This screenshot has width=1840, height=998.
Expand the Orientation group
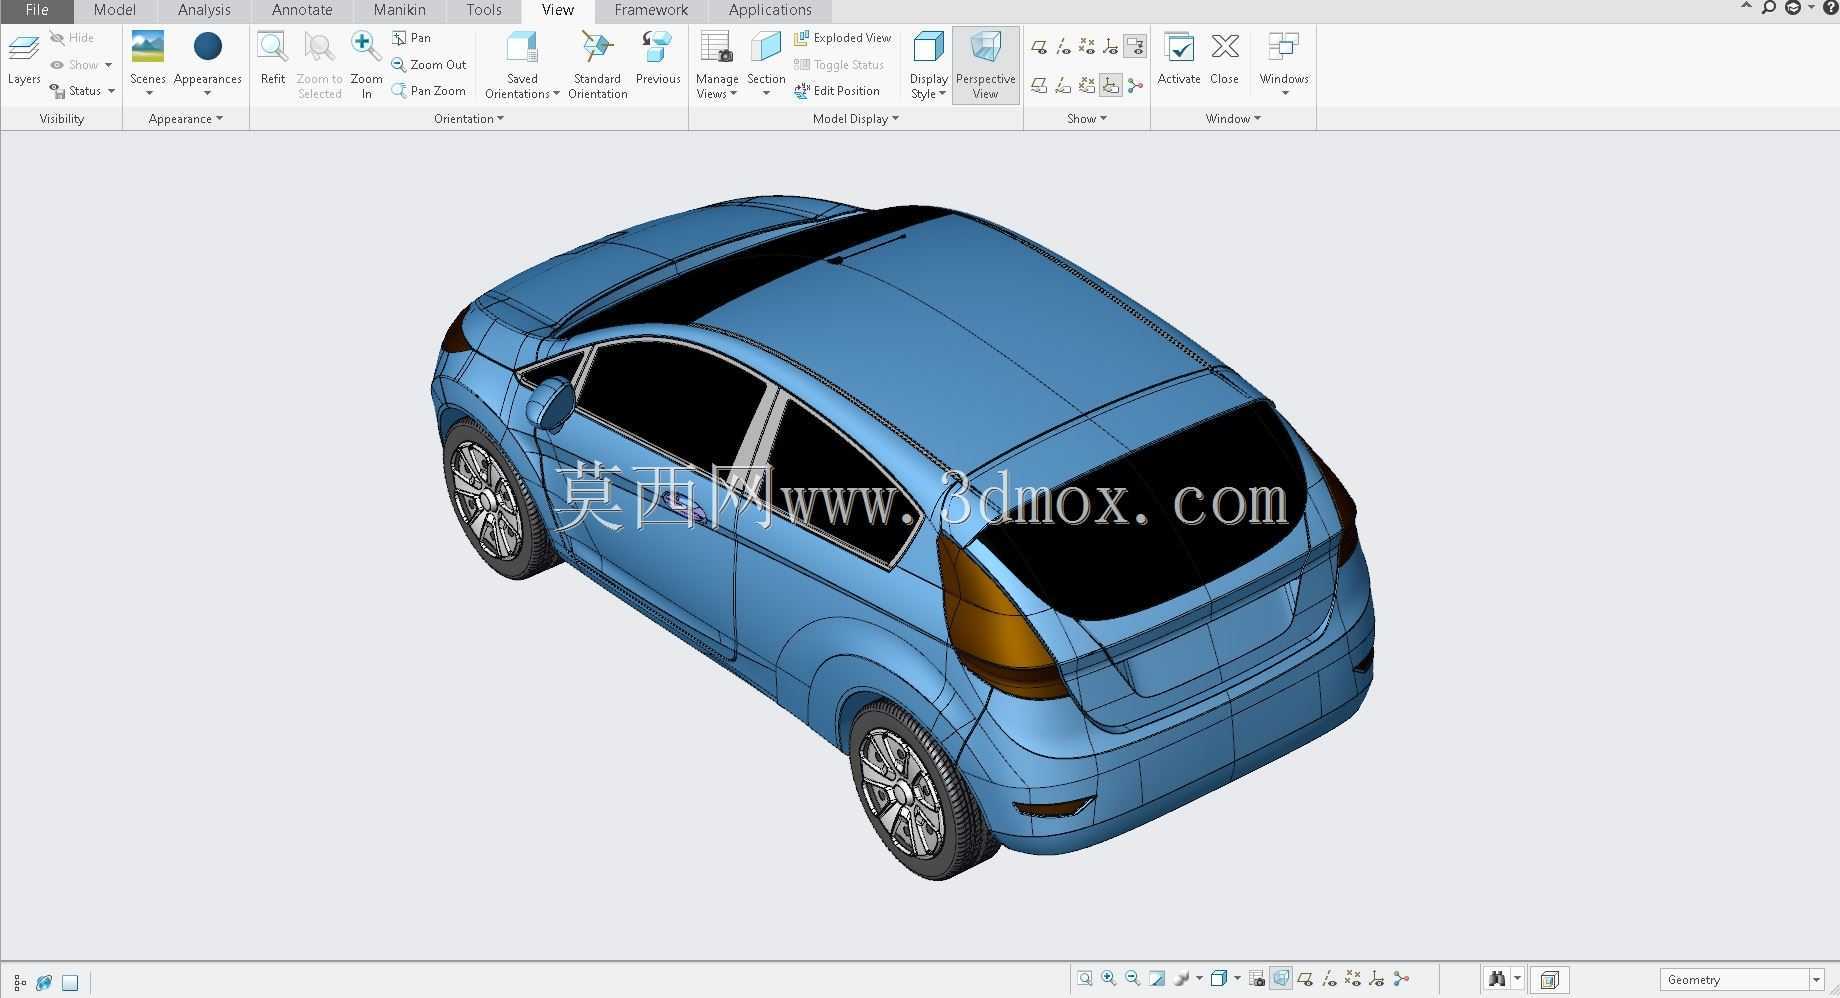pyautogui.click(x=469, y=118)
